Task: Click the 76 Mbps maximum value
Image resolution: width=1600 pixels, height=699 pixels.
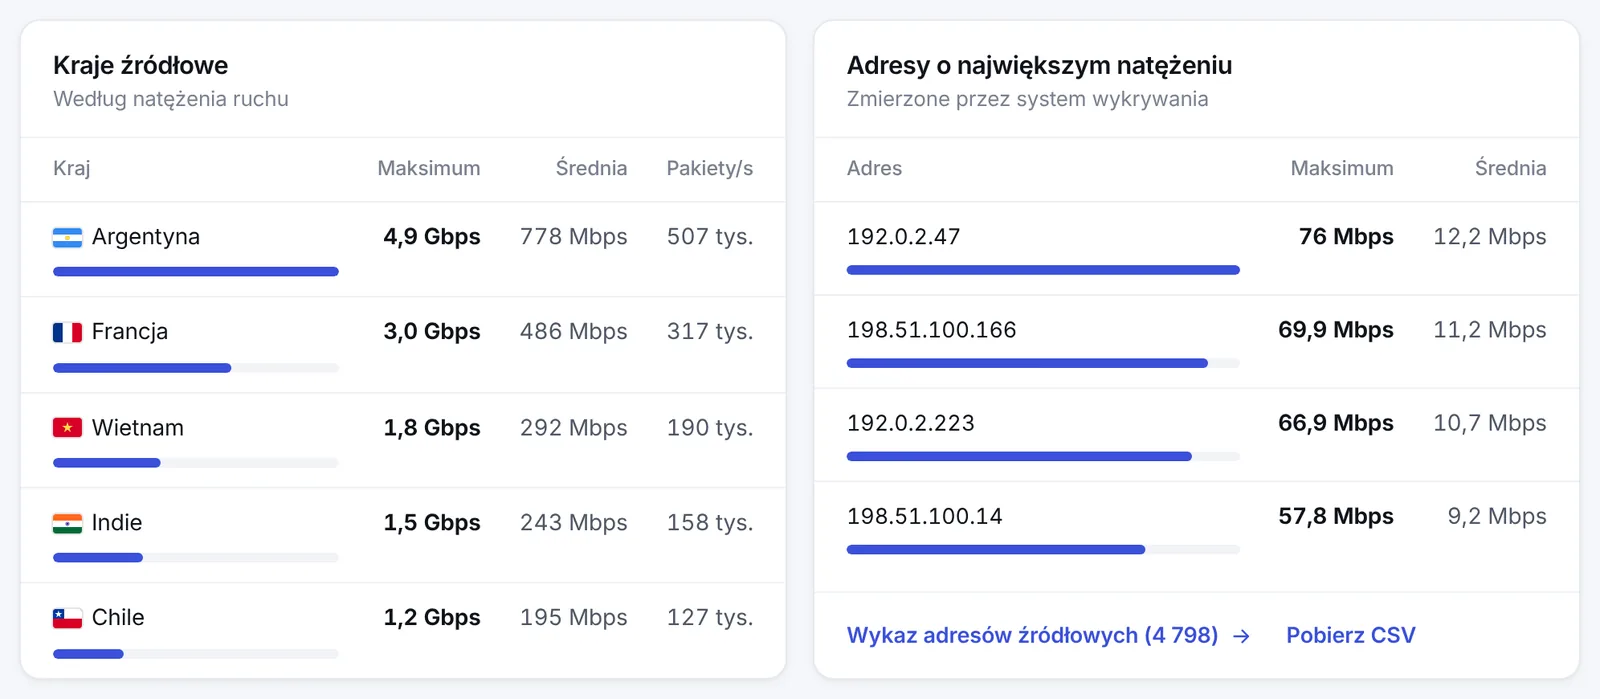Action: (x=1346, y=237)
